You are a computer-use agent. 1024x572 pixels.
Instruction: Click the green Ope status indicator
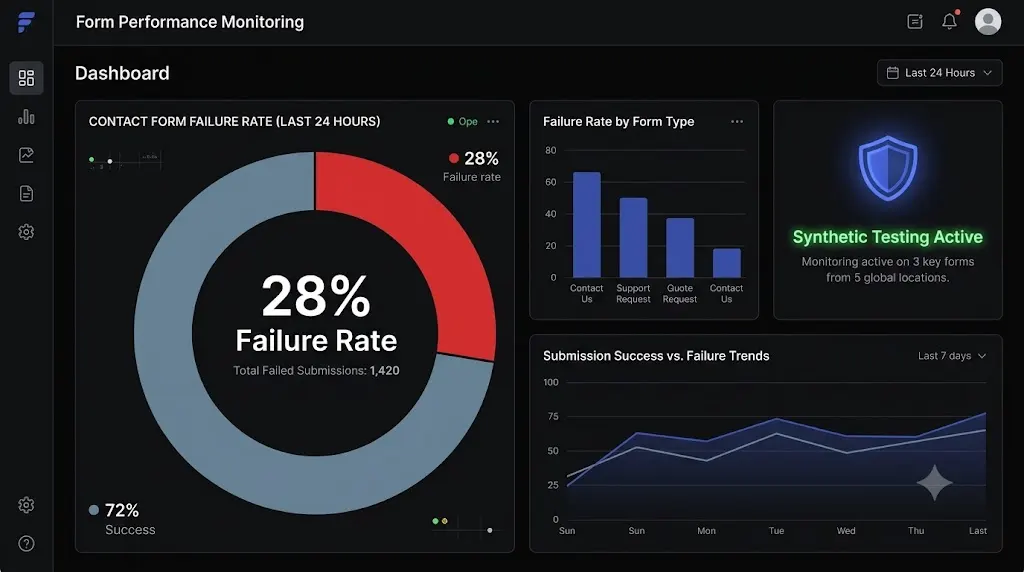pos(462,121)
